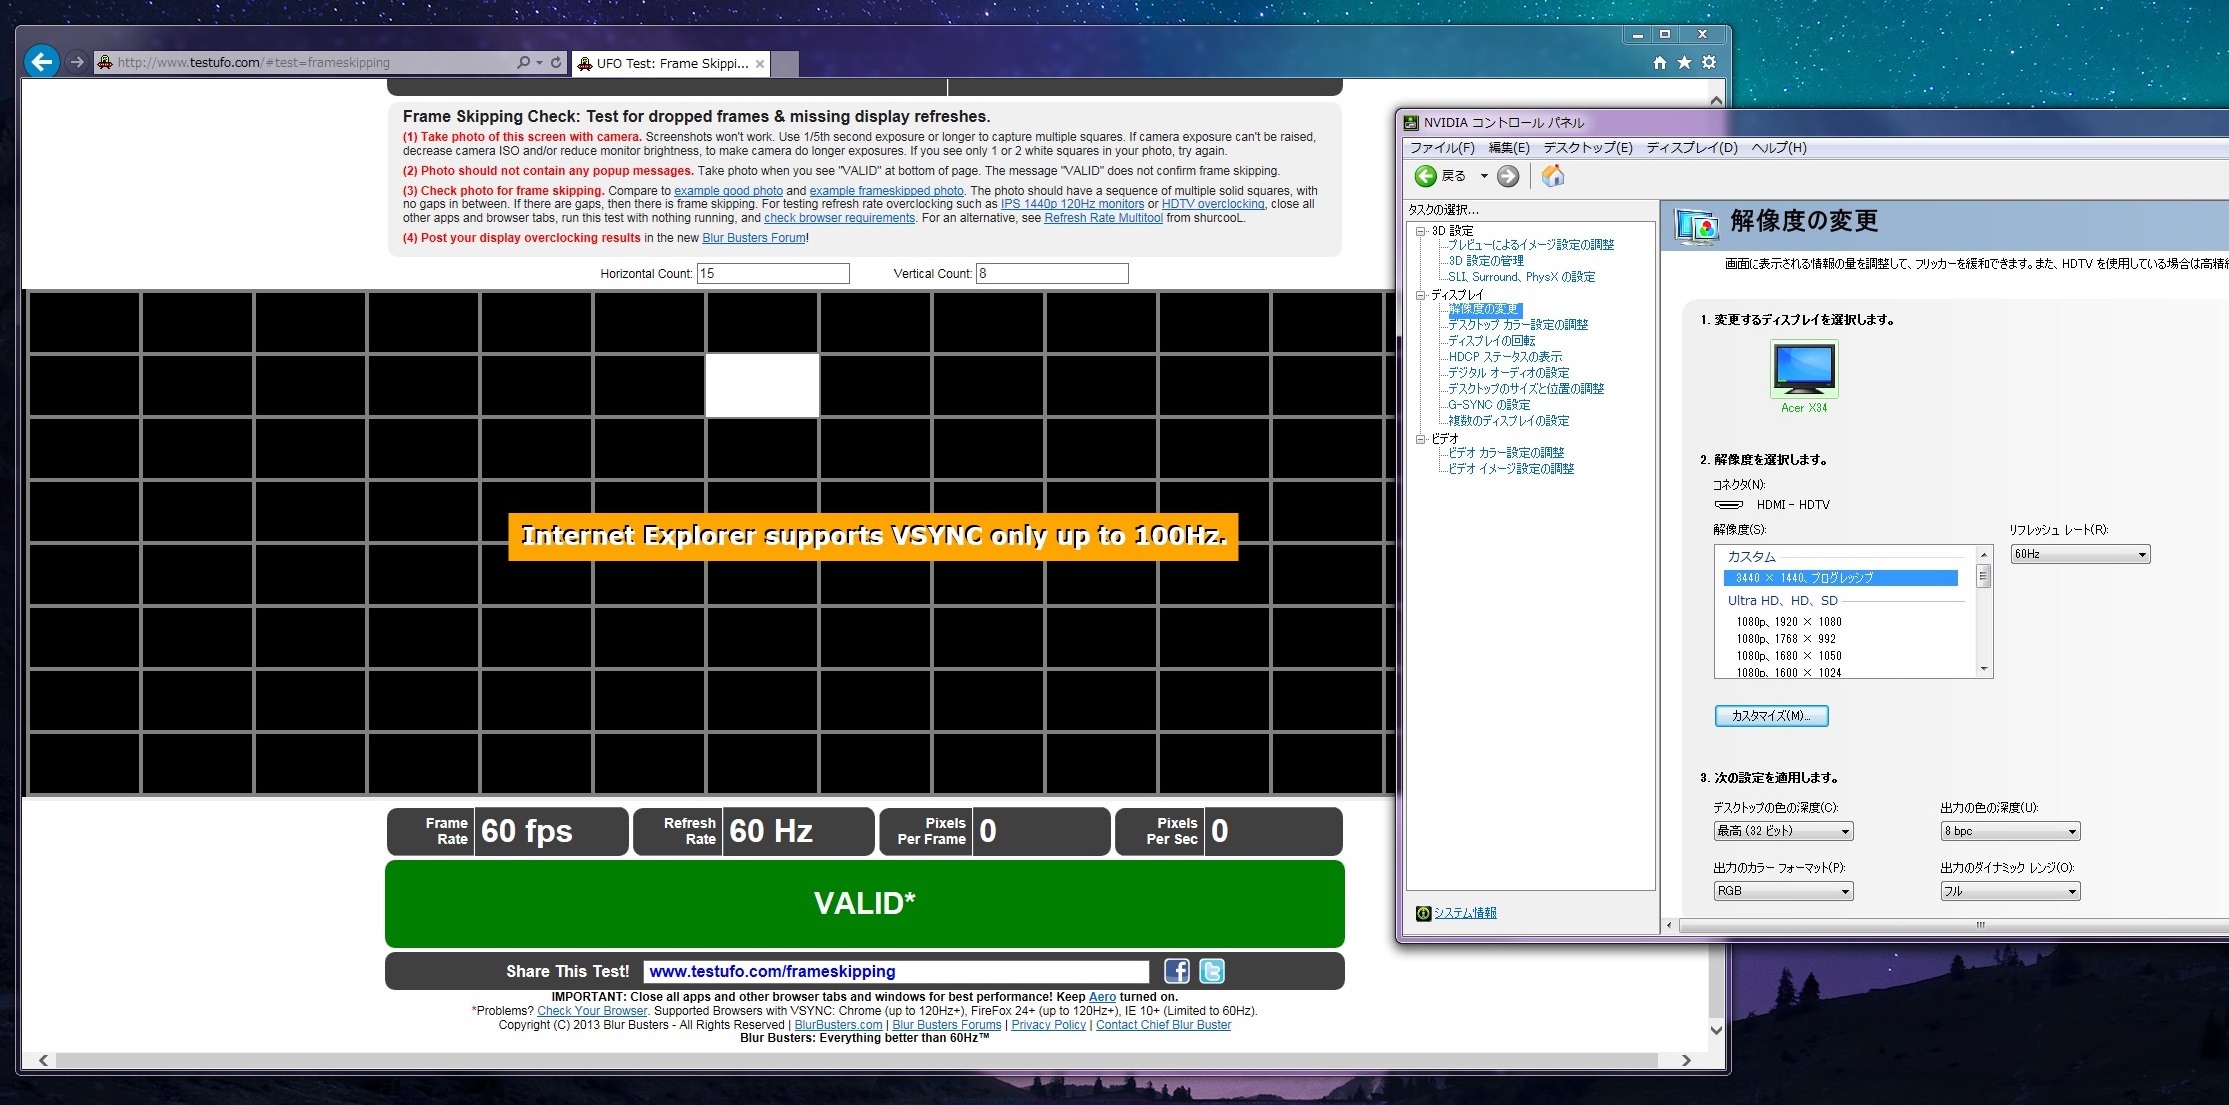This screenshot has width=2229, height=1105.
Task: Click the green VALID* status bar
Action: 865,903
